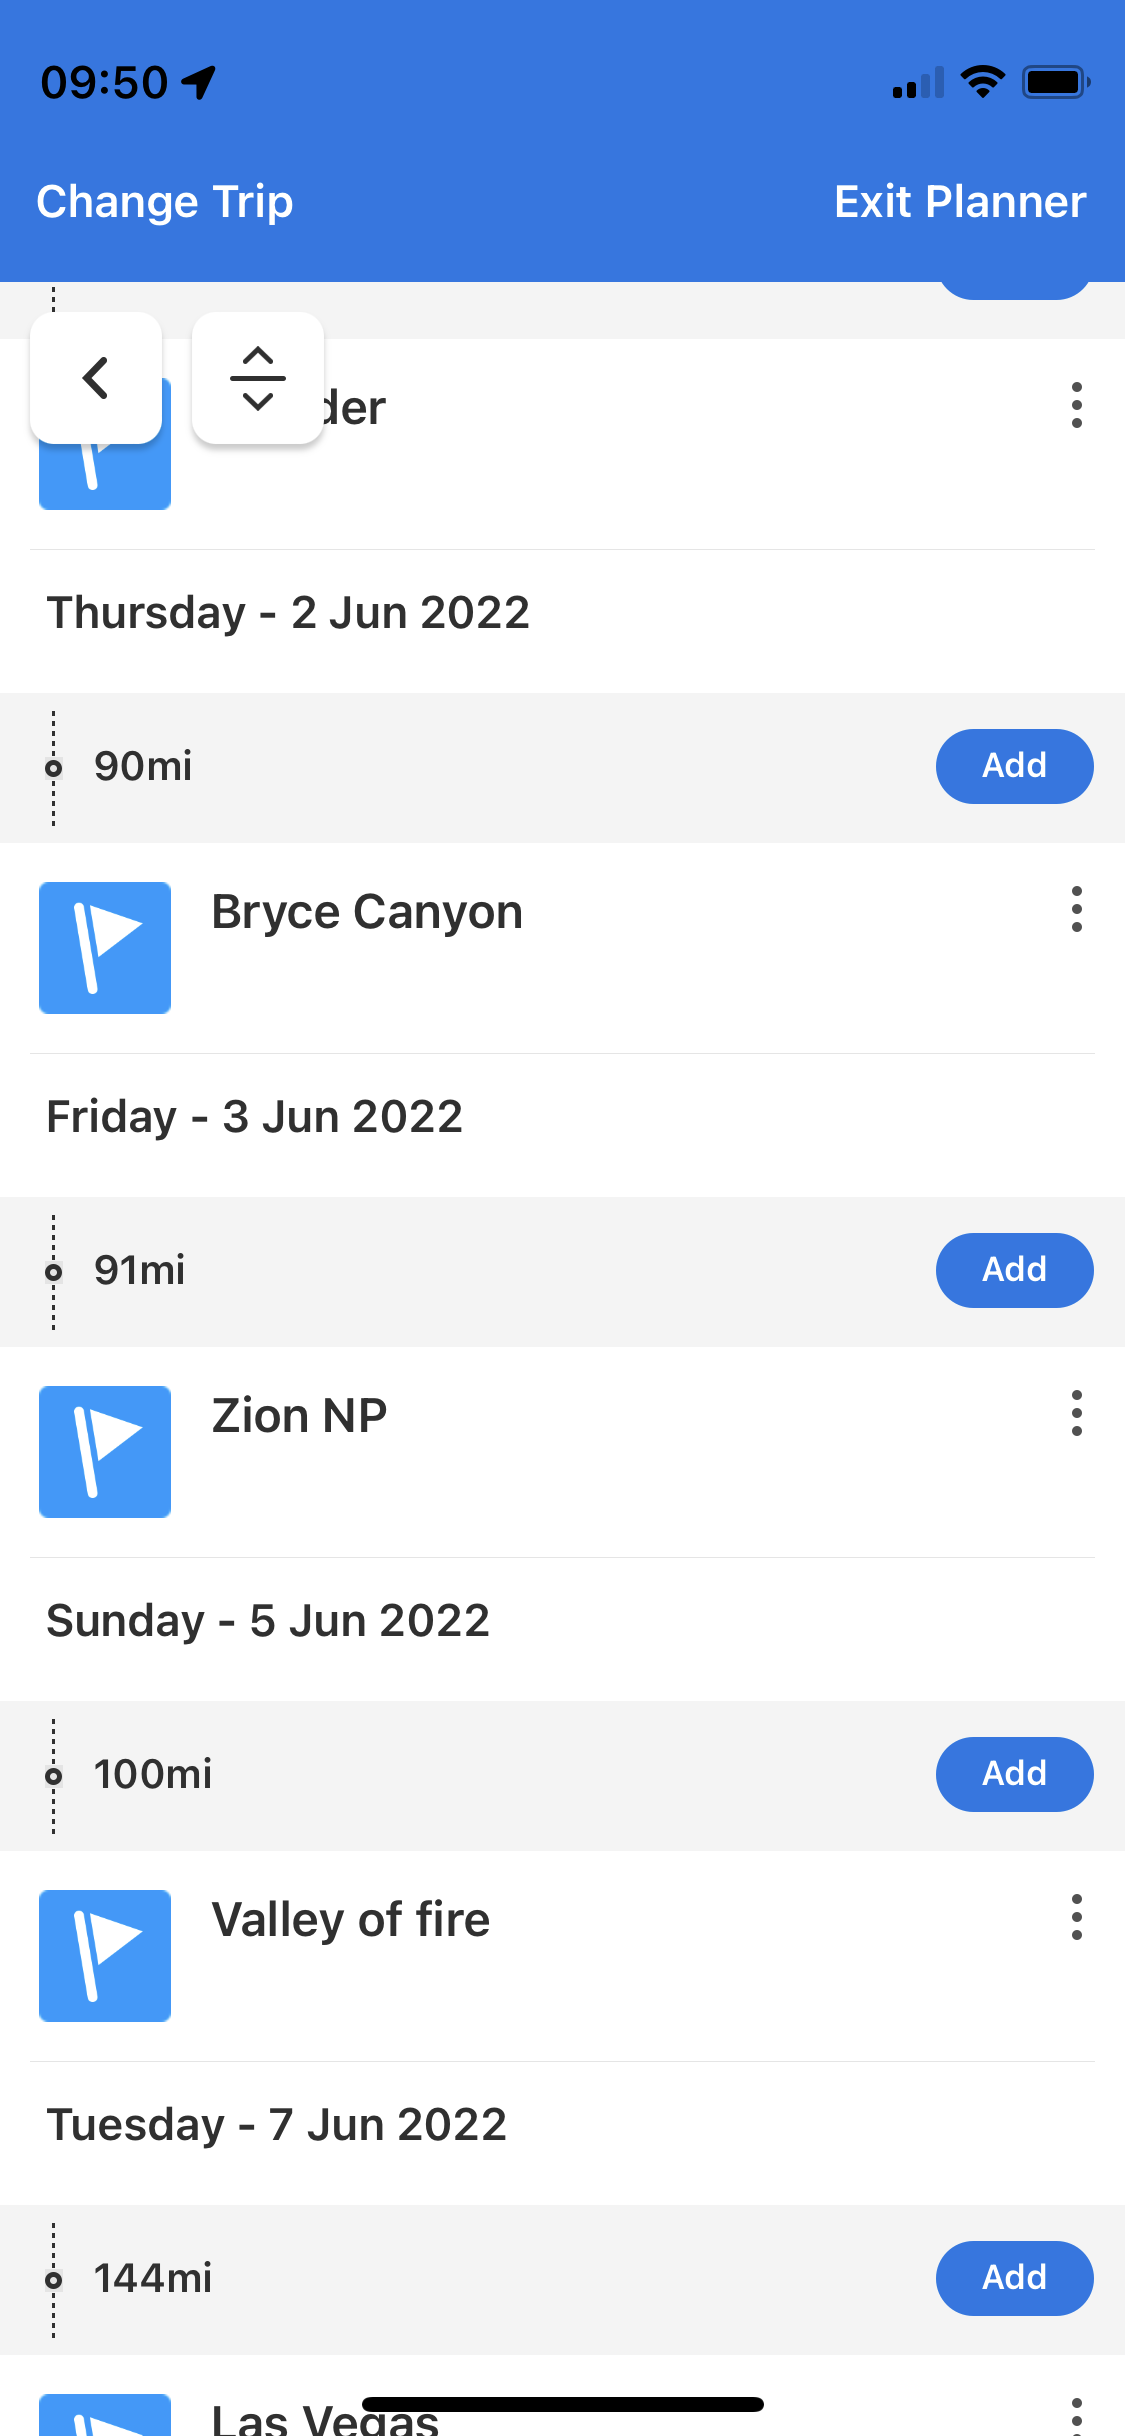Screen dimensions: 1125x2436
Task: Open options for first stop at top
Action: pyautogui.click(x=1076, y=405)
